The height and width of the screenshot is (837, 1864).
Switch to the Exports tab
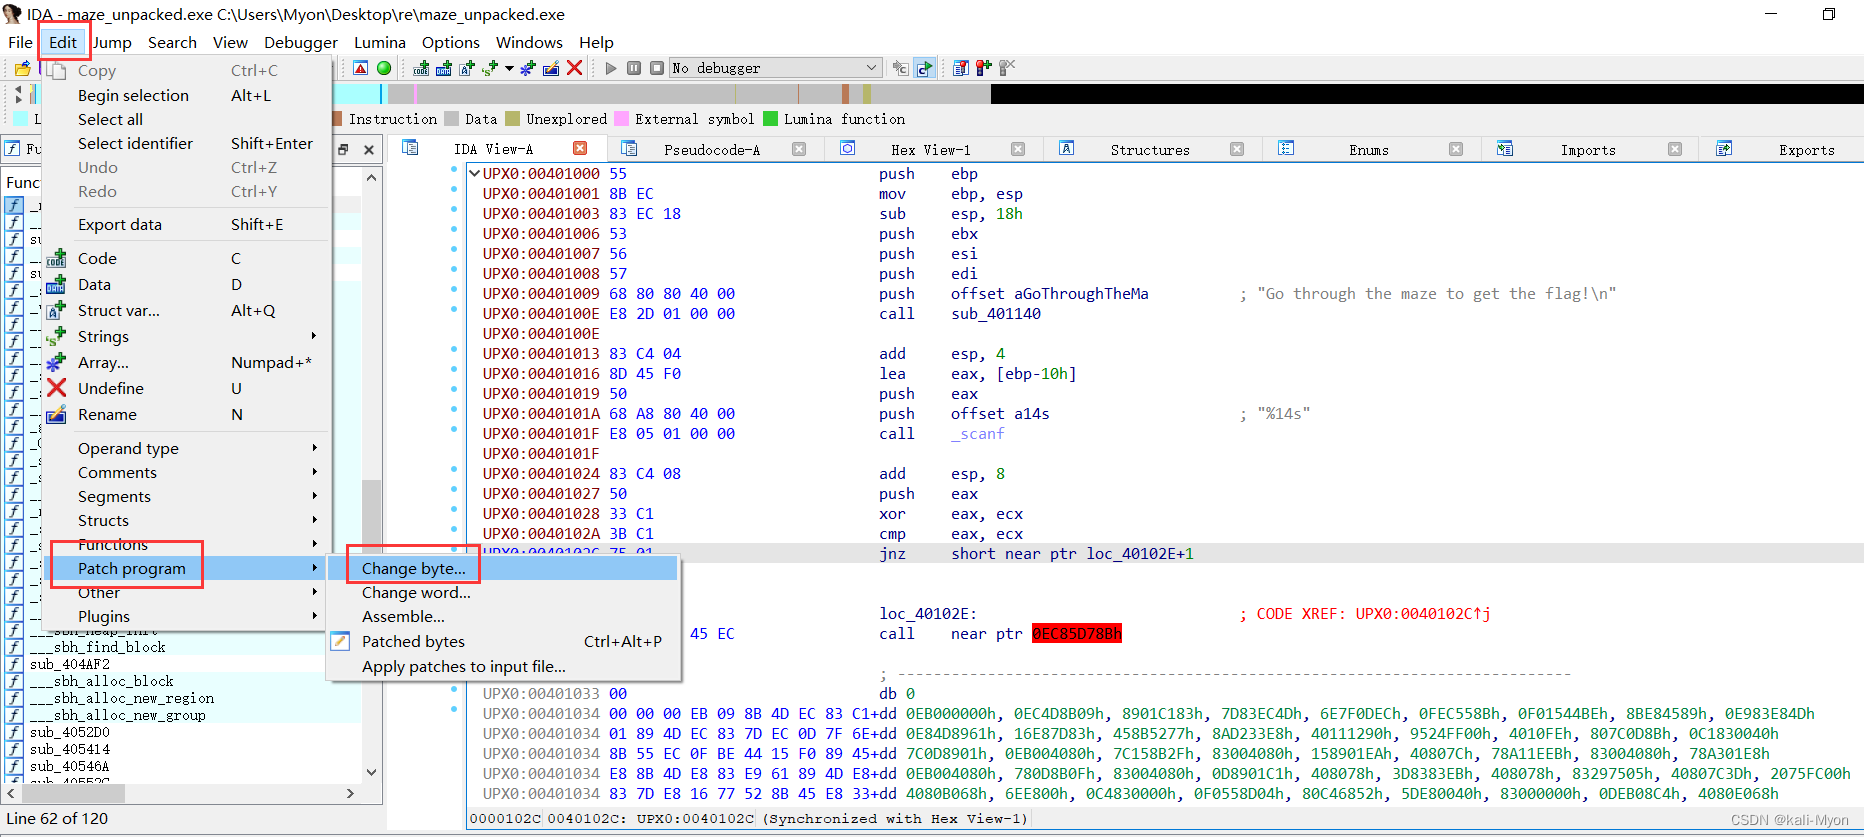click(x=1806, y=149)
